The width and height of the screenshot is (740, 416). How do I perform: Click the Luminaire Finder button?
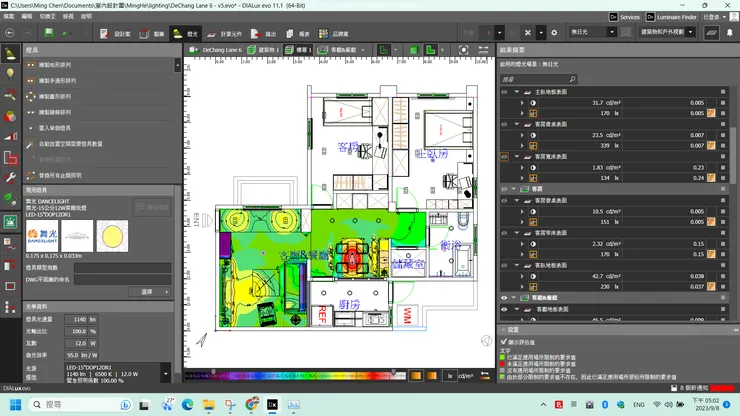671,17
